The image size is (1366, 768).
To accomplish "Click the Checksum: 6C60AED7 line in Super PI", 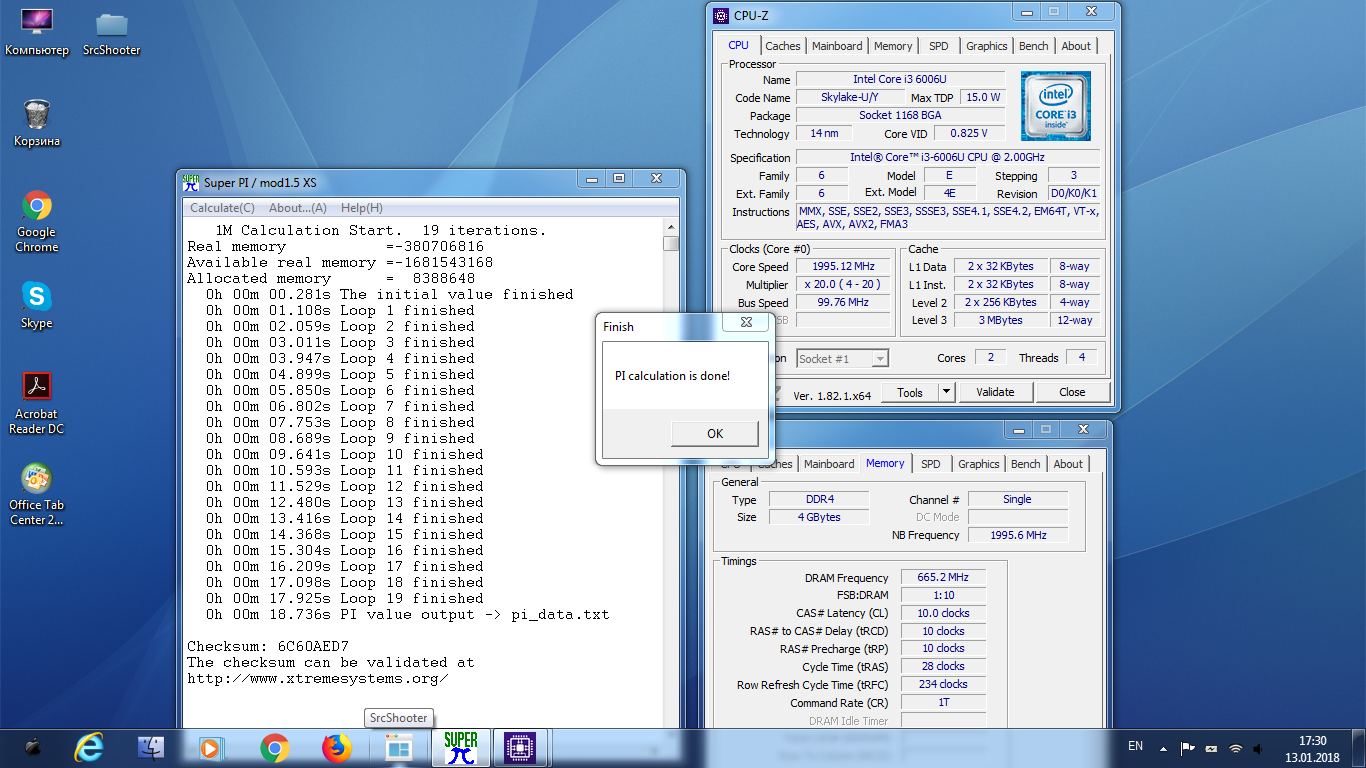I will 268,646.
